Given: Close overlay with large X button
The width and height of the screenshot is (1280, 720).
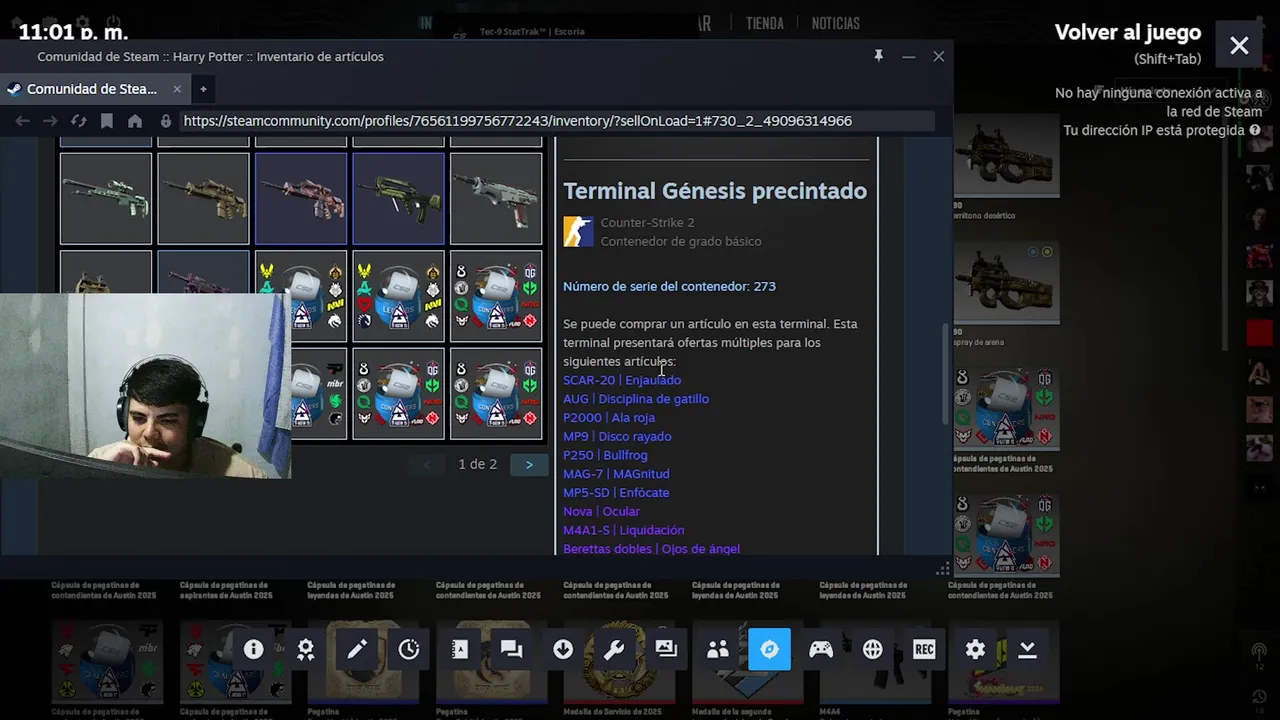Looking at the screenshot, I should 1239,45.
